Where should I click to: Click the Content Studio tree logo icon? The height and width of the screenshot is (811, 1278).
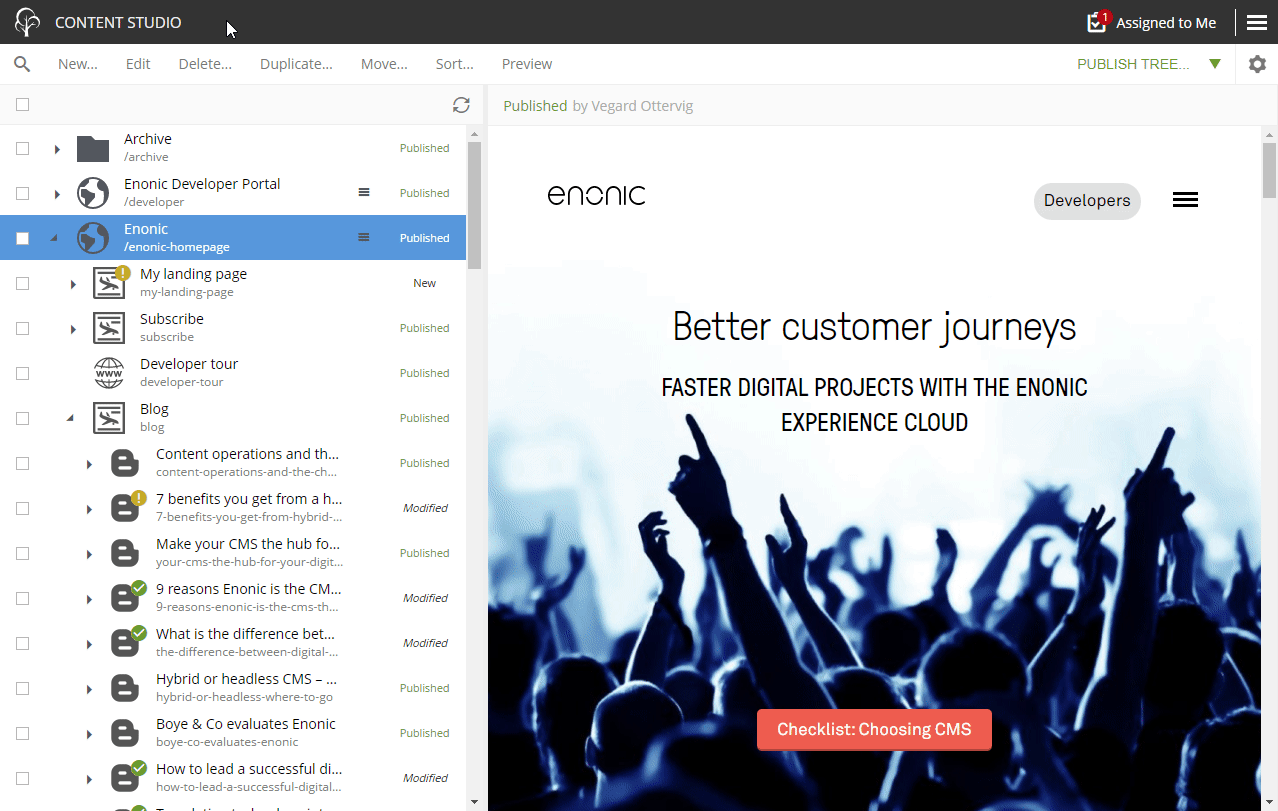[x=28, y=22]
